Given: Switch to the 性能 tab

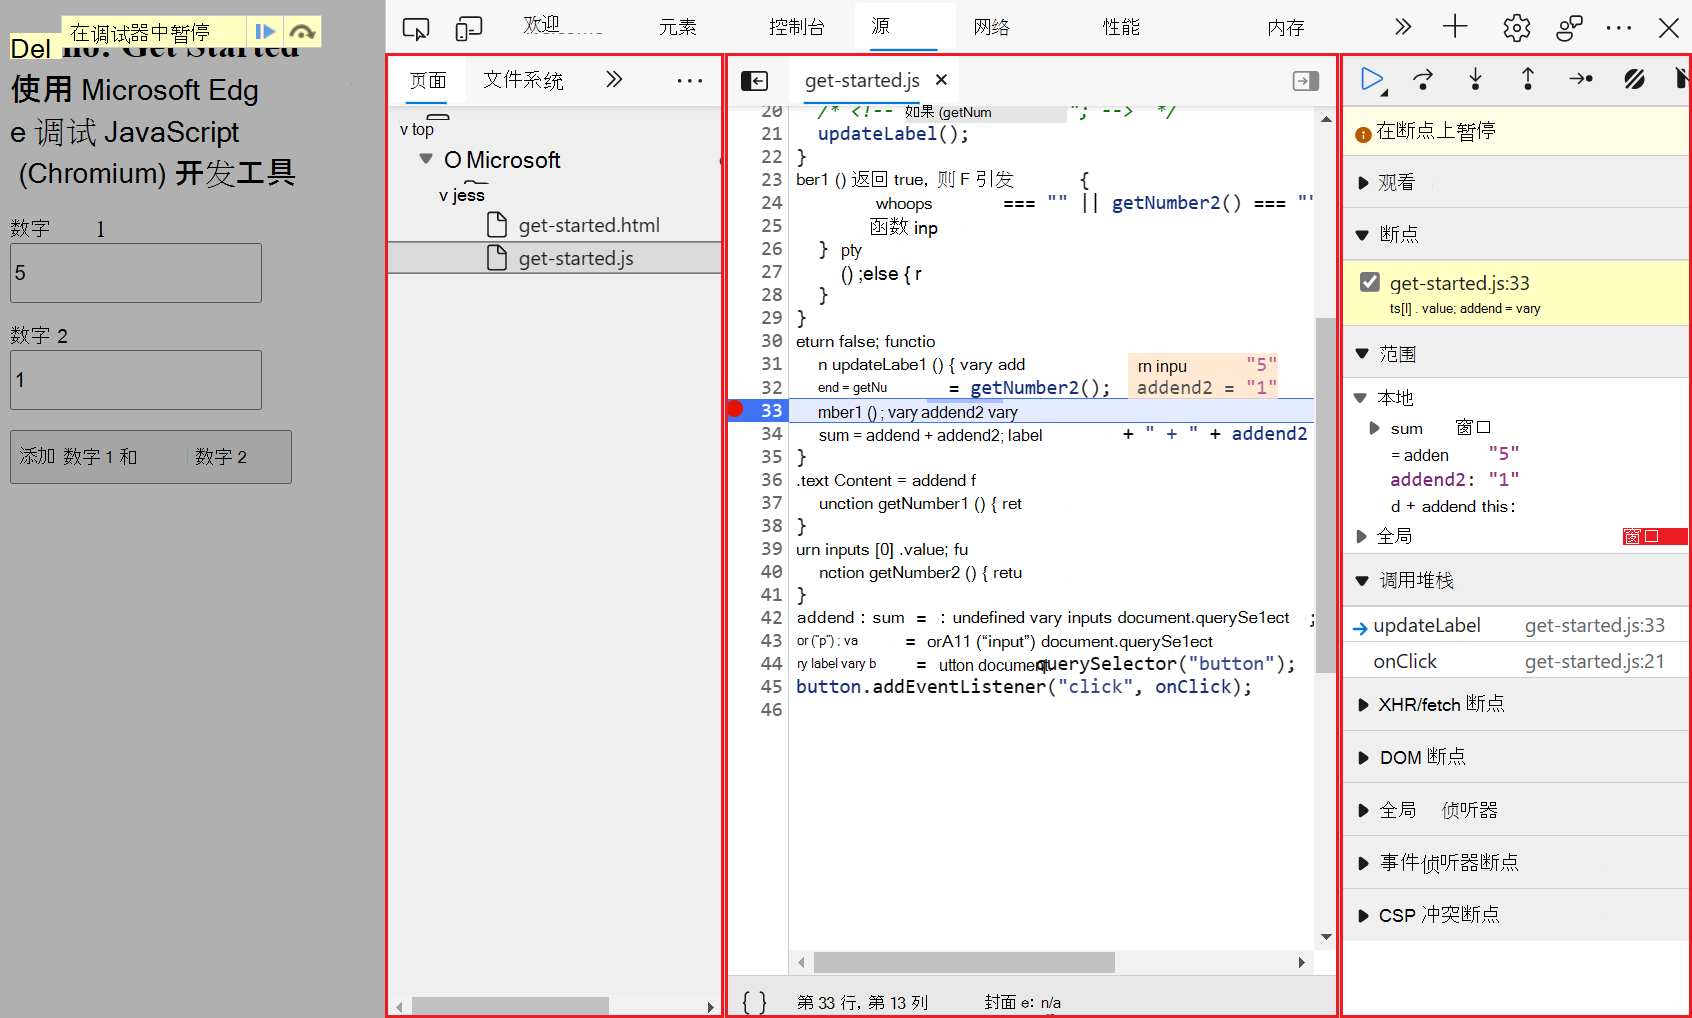Looking at the screenshot, I should (x=1121, y=27).
